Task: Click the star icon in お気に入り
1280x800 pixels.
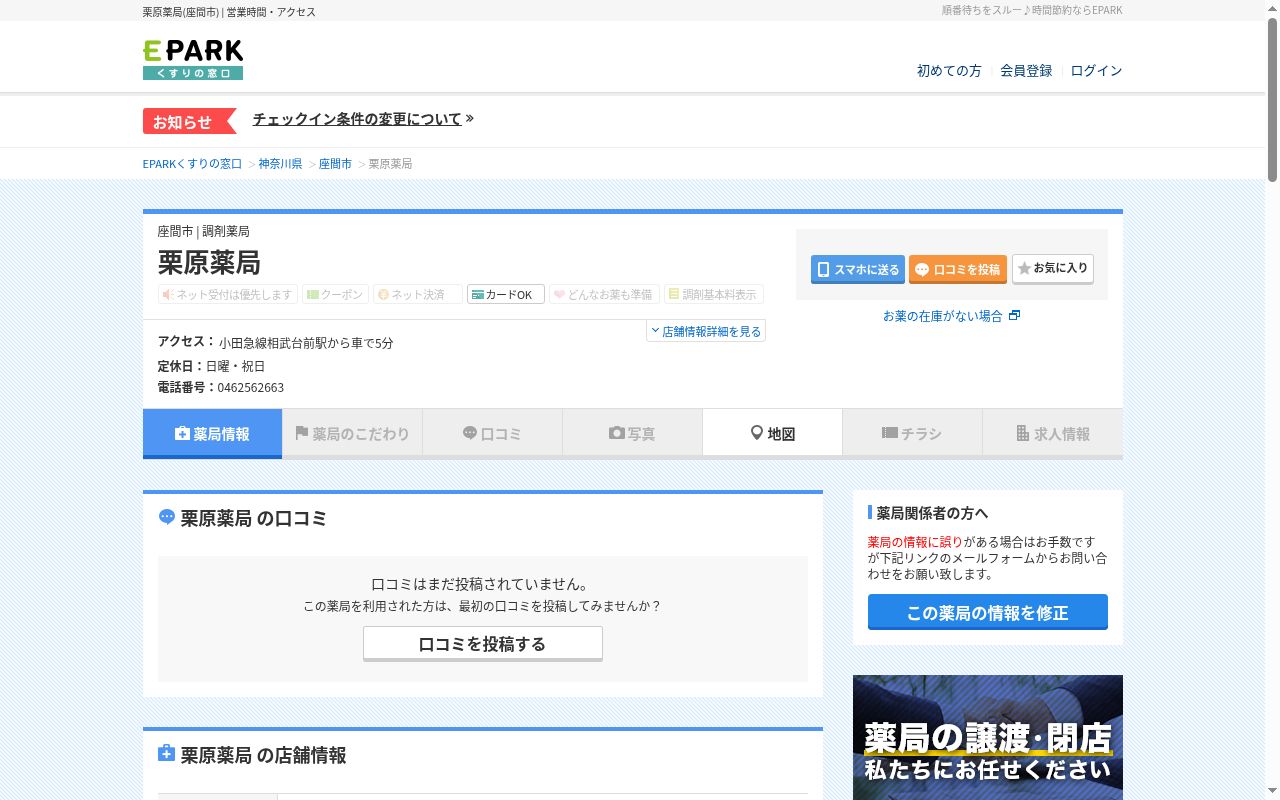Action: click(1024, 268)
